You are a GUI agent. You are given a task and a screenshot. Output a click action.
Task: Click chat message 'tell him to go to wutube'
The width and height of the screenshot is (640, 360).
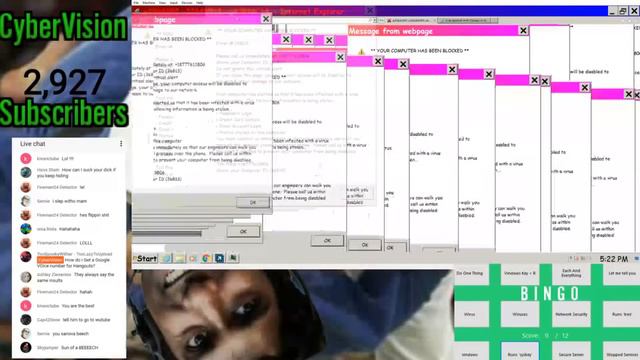point(87,320)
